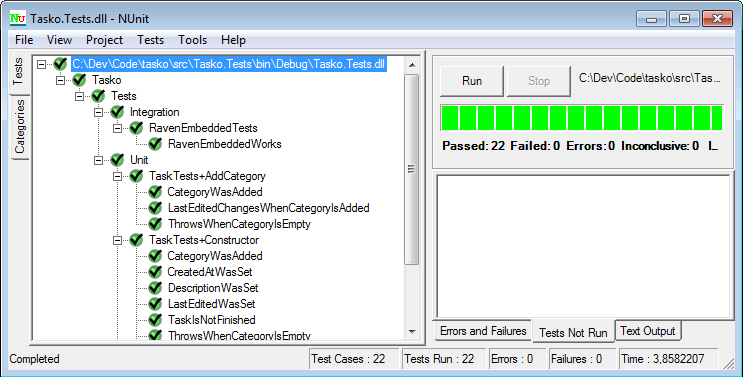Click check icon beside LastEditedChangesWhenCategoryIsAdded
This screenshot has width=743, height=377.
tap(155, 208)
